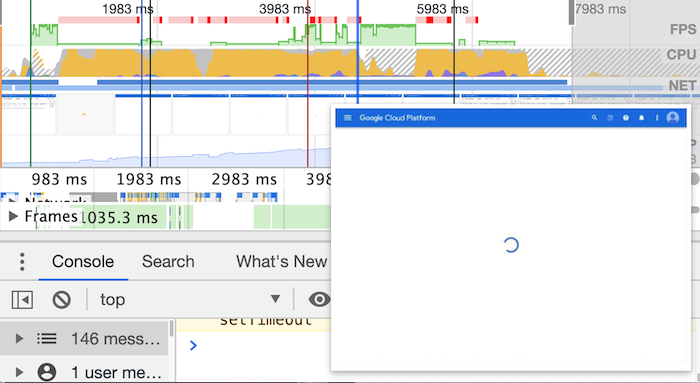Image resolution: width=700 pixels, height=383 pixels.
Task: Expand the Frames track
Action: pos(13,216)
